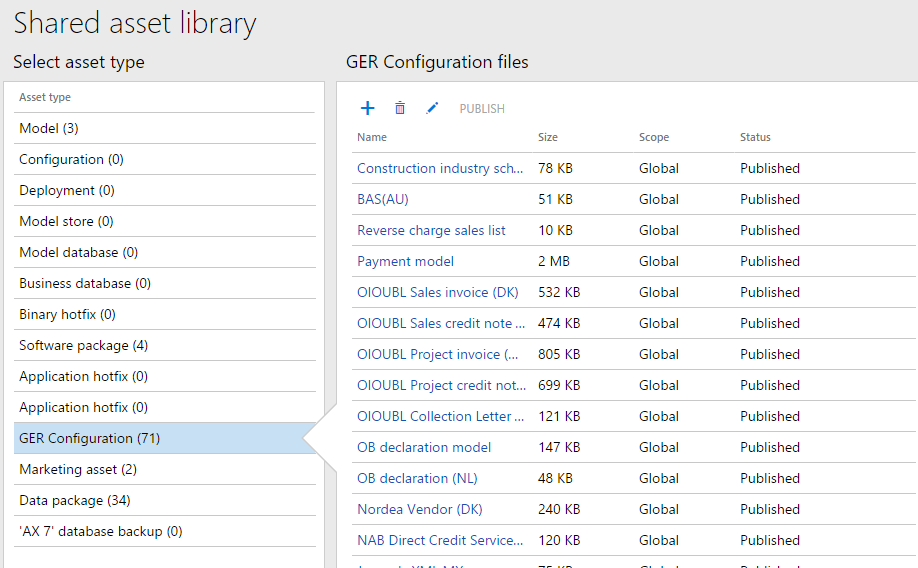Select Model (3) asset type
The height and width of the screenshot is (568, 918).
(x=49, y=128)
